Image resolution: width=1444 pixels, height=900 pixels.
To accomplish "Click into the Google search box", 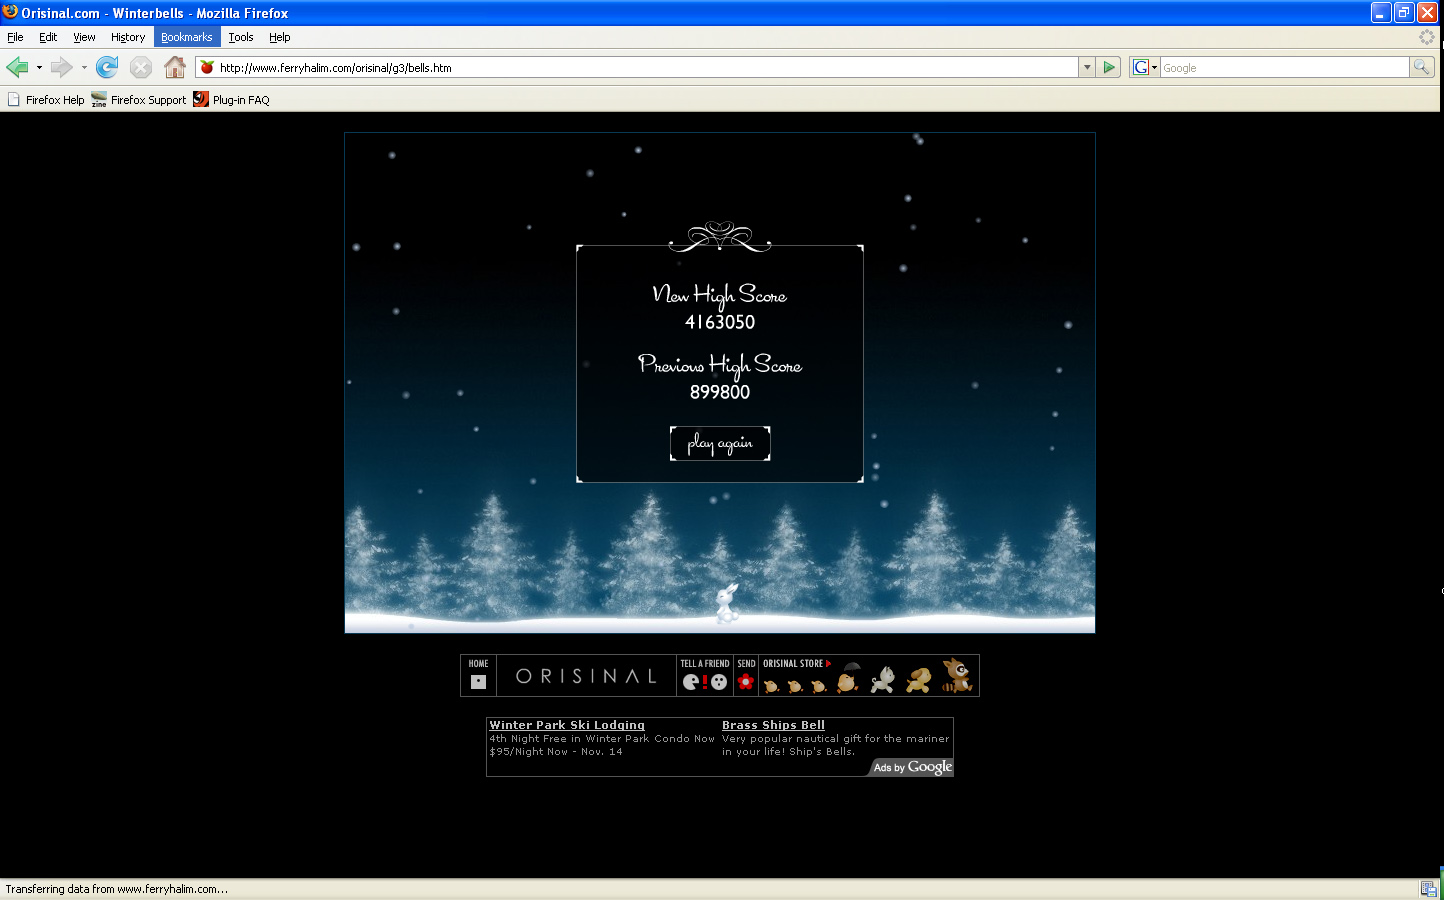I will [1285, 67].
